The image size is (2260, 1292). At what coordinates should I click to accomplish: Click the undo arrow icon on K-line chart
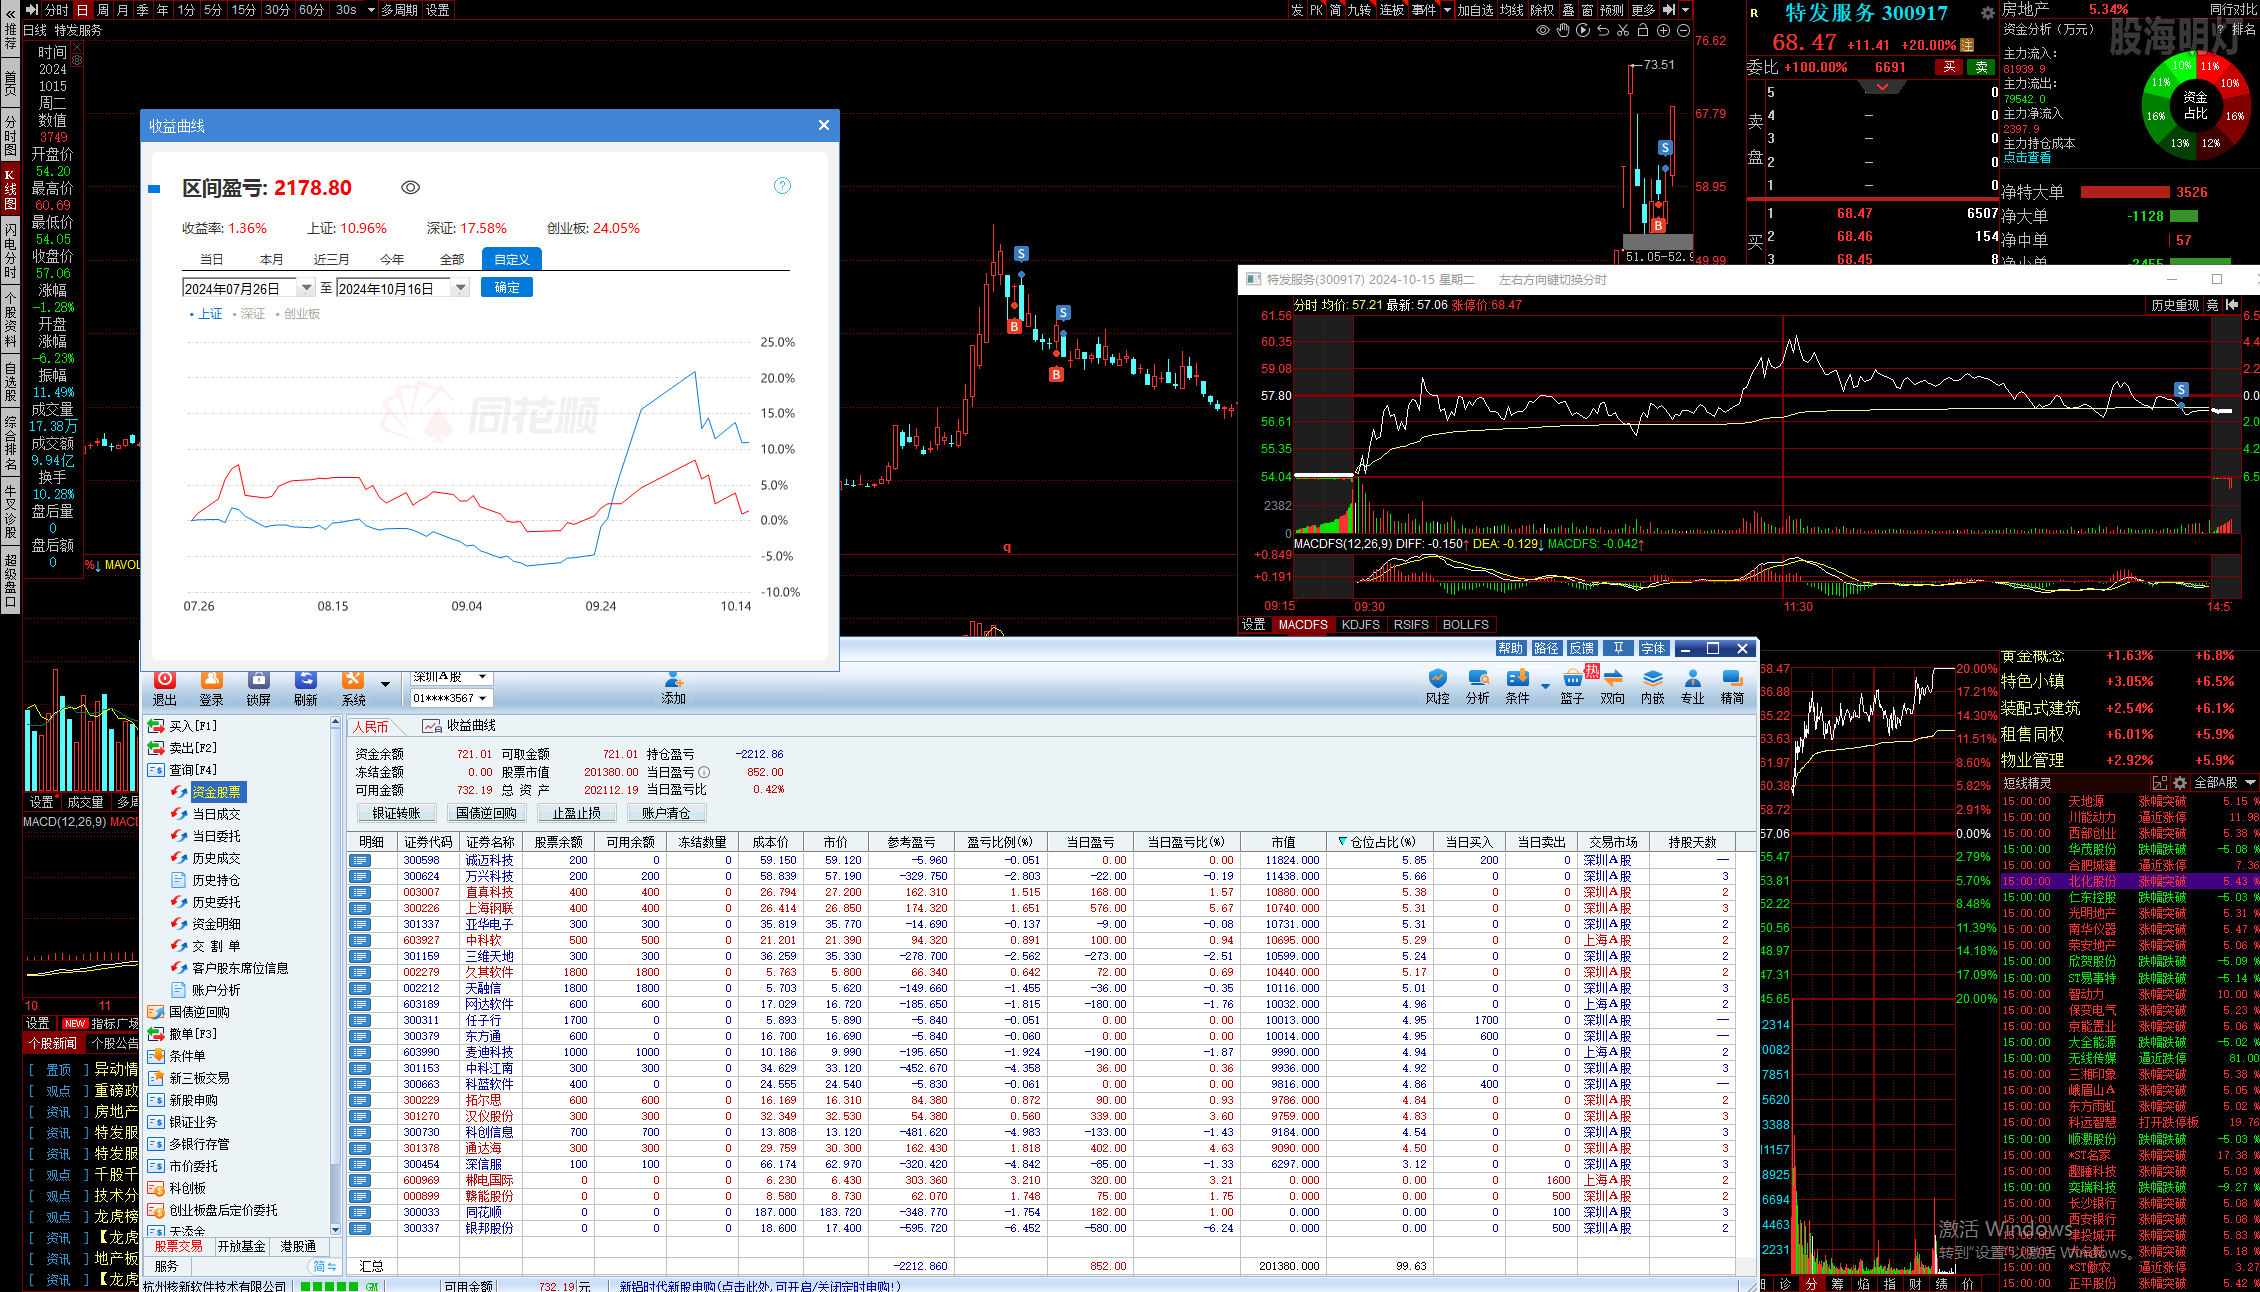click(x=1603, y=30)
